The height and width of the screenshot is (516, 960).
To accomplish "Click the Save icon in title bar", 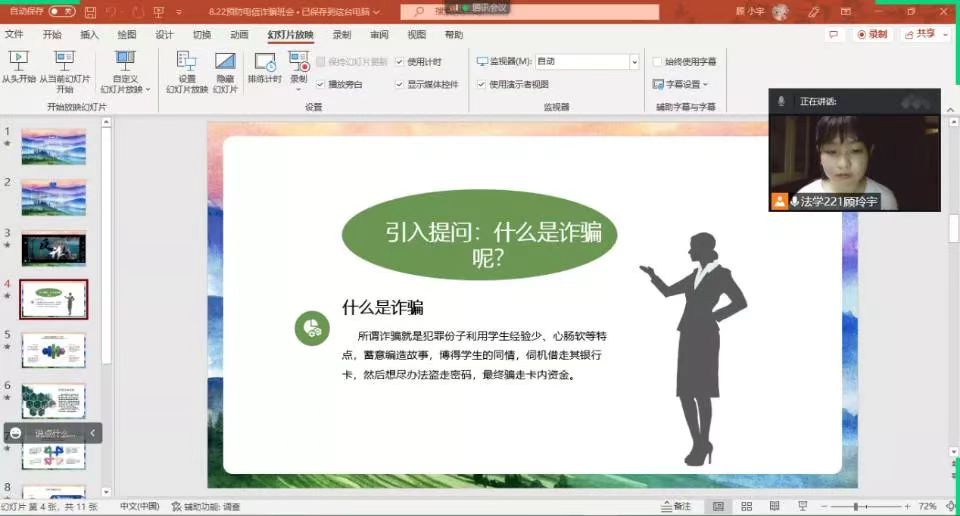I will (91, 12).
